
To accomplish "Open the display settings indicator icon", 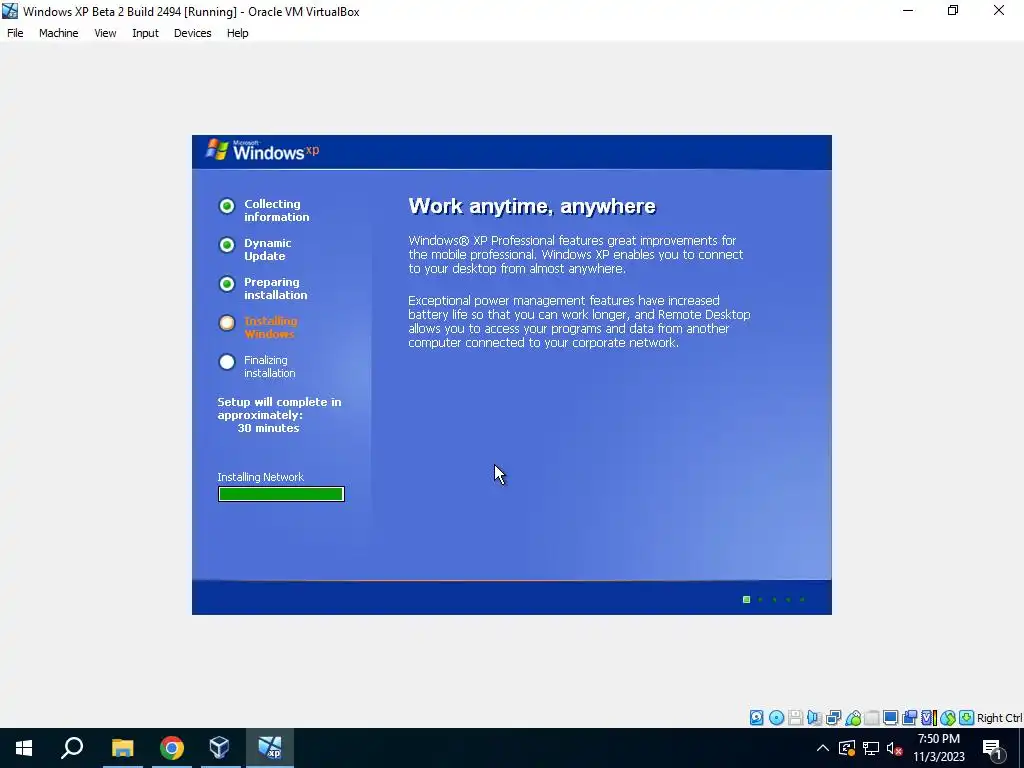I will coord(890,718).
